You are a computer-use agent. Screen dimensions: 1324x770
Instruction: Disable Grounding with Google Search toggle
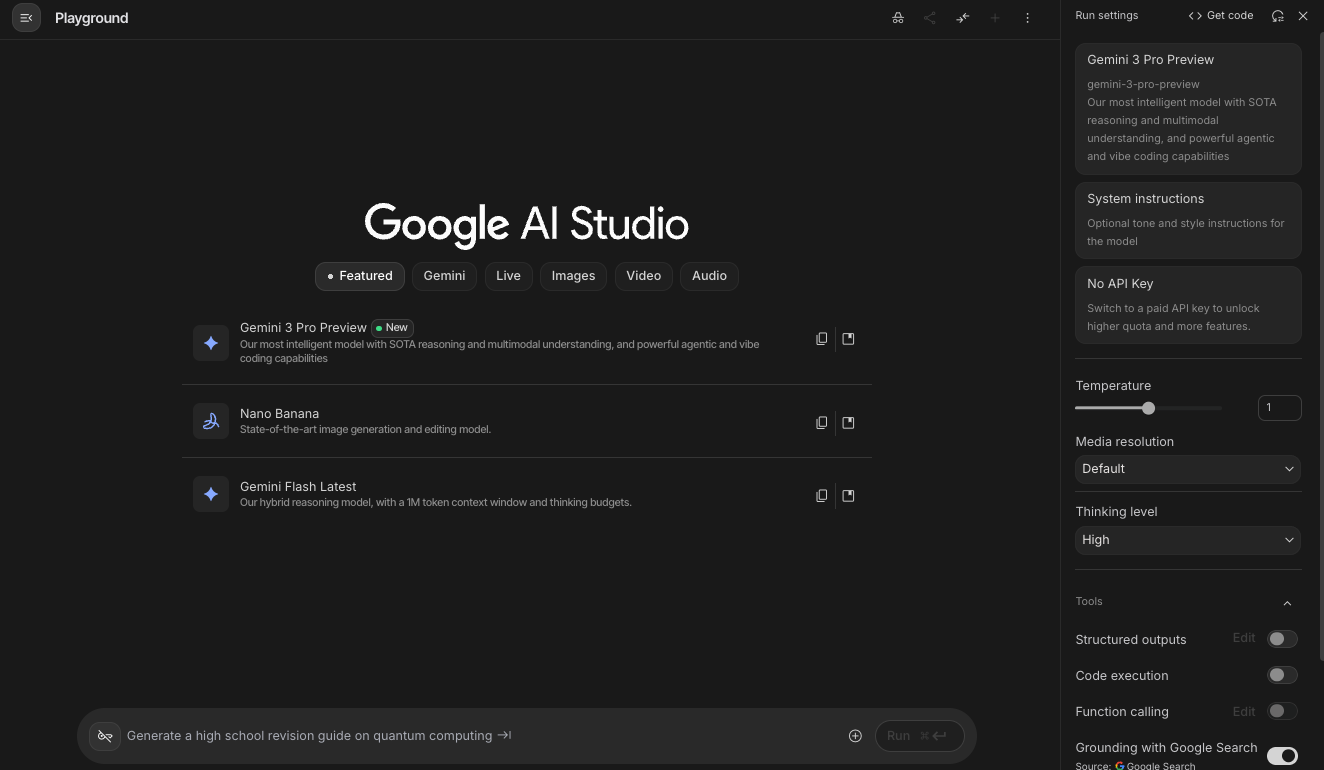1282,756
